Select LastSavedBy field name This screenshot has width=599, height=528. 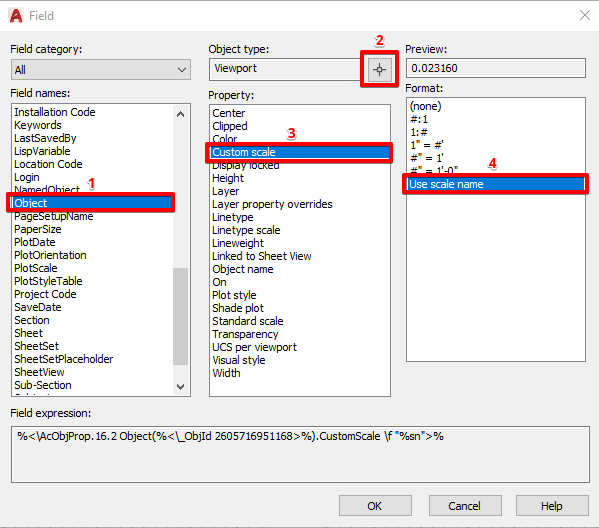point(45,138)
